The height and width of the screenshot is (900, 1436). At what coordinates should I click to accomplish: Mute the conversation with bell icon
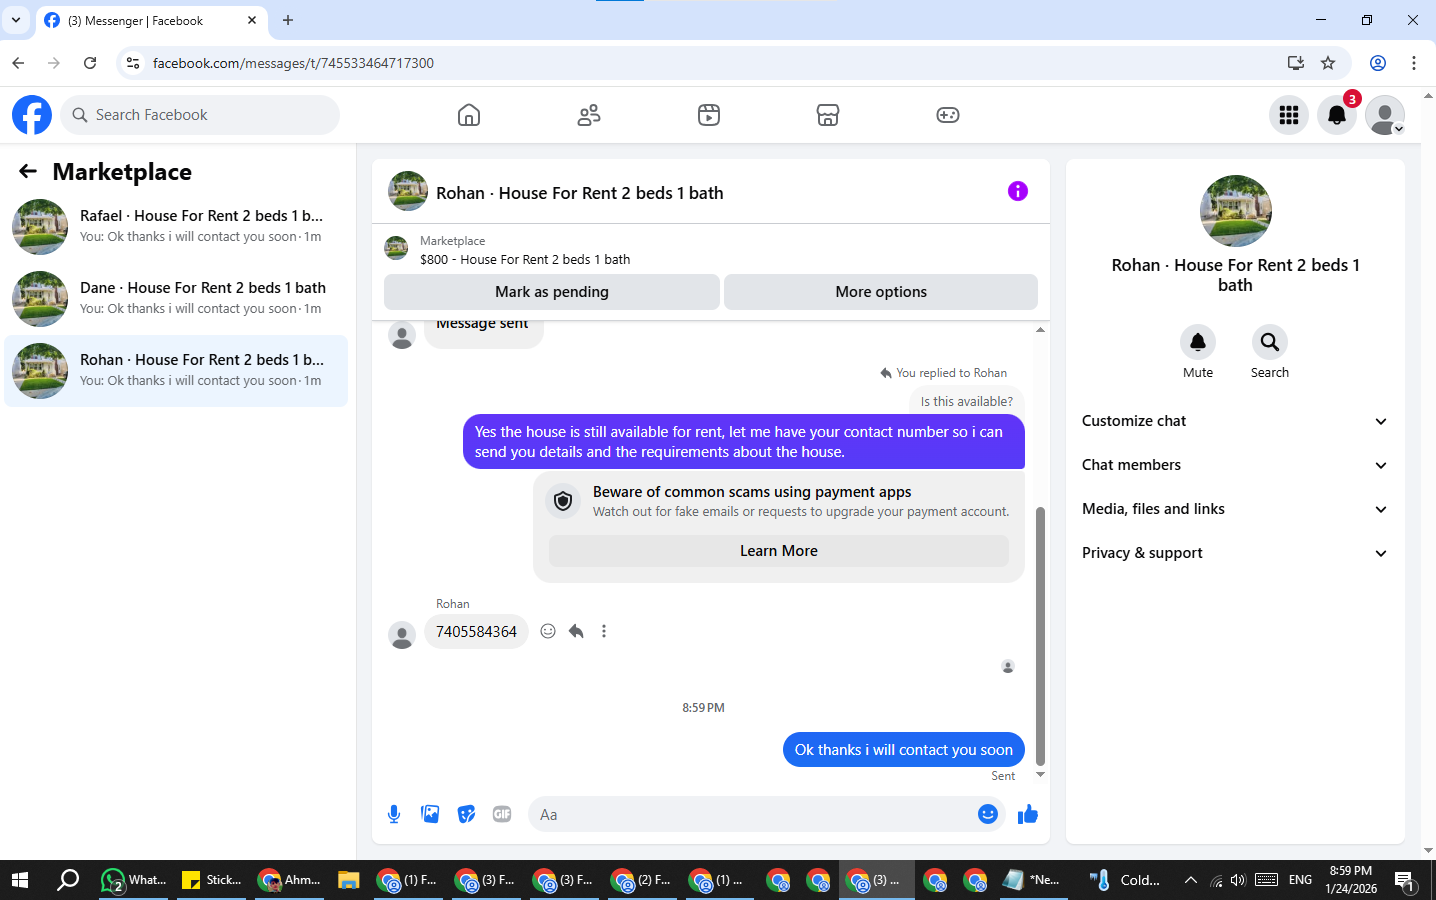(x=1198, y=342)
